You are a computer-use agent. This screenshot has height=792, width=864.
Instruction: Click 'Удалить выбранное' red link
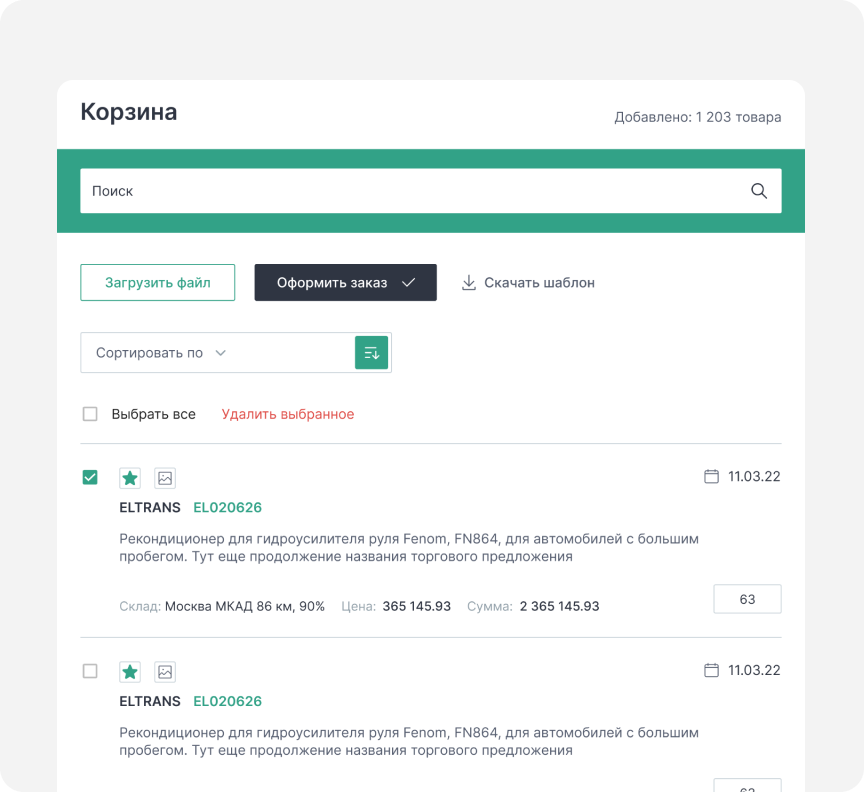pos(287,414)
